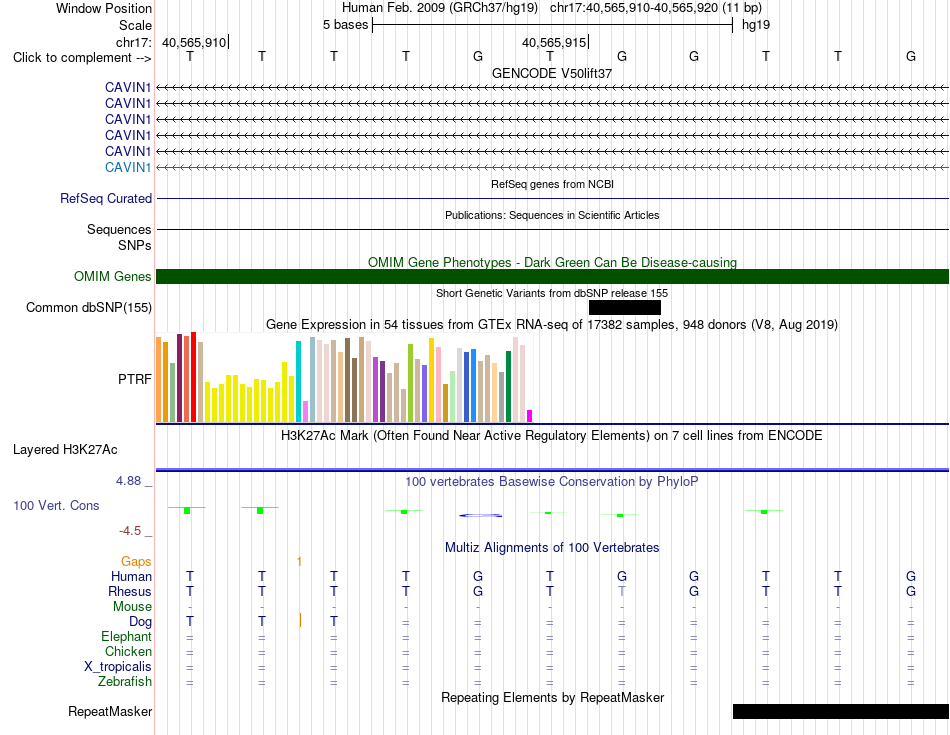Click the Scale label
This screenshot has width=950, height=735.
coord(135,25)
